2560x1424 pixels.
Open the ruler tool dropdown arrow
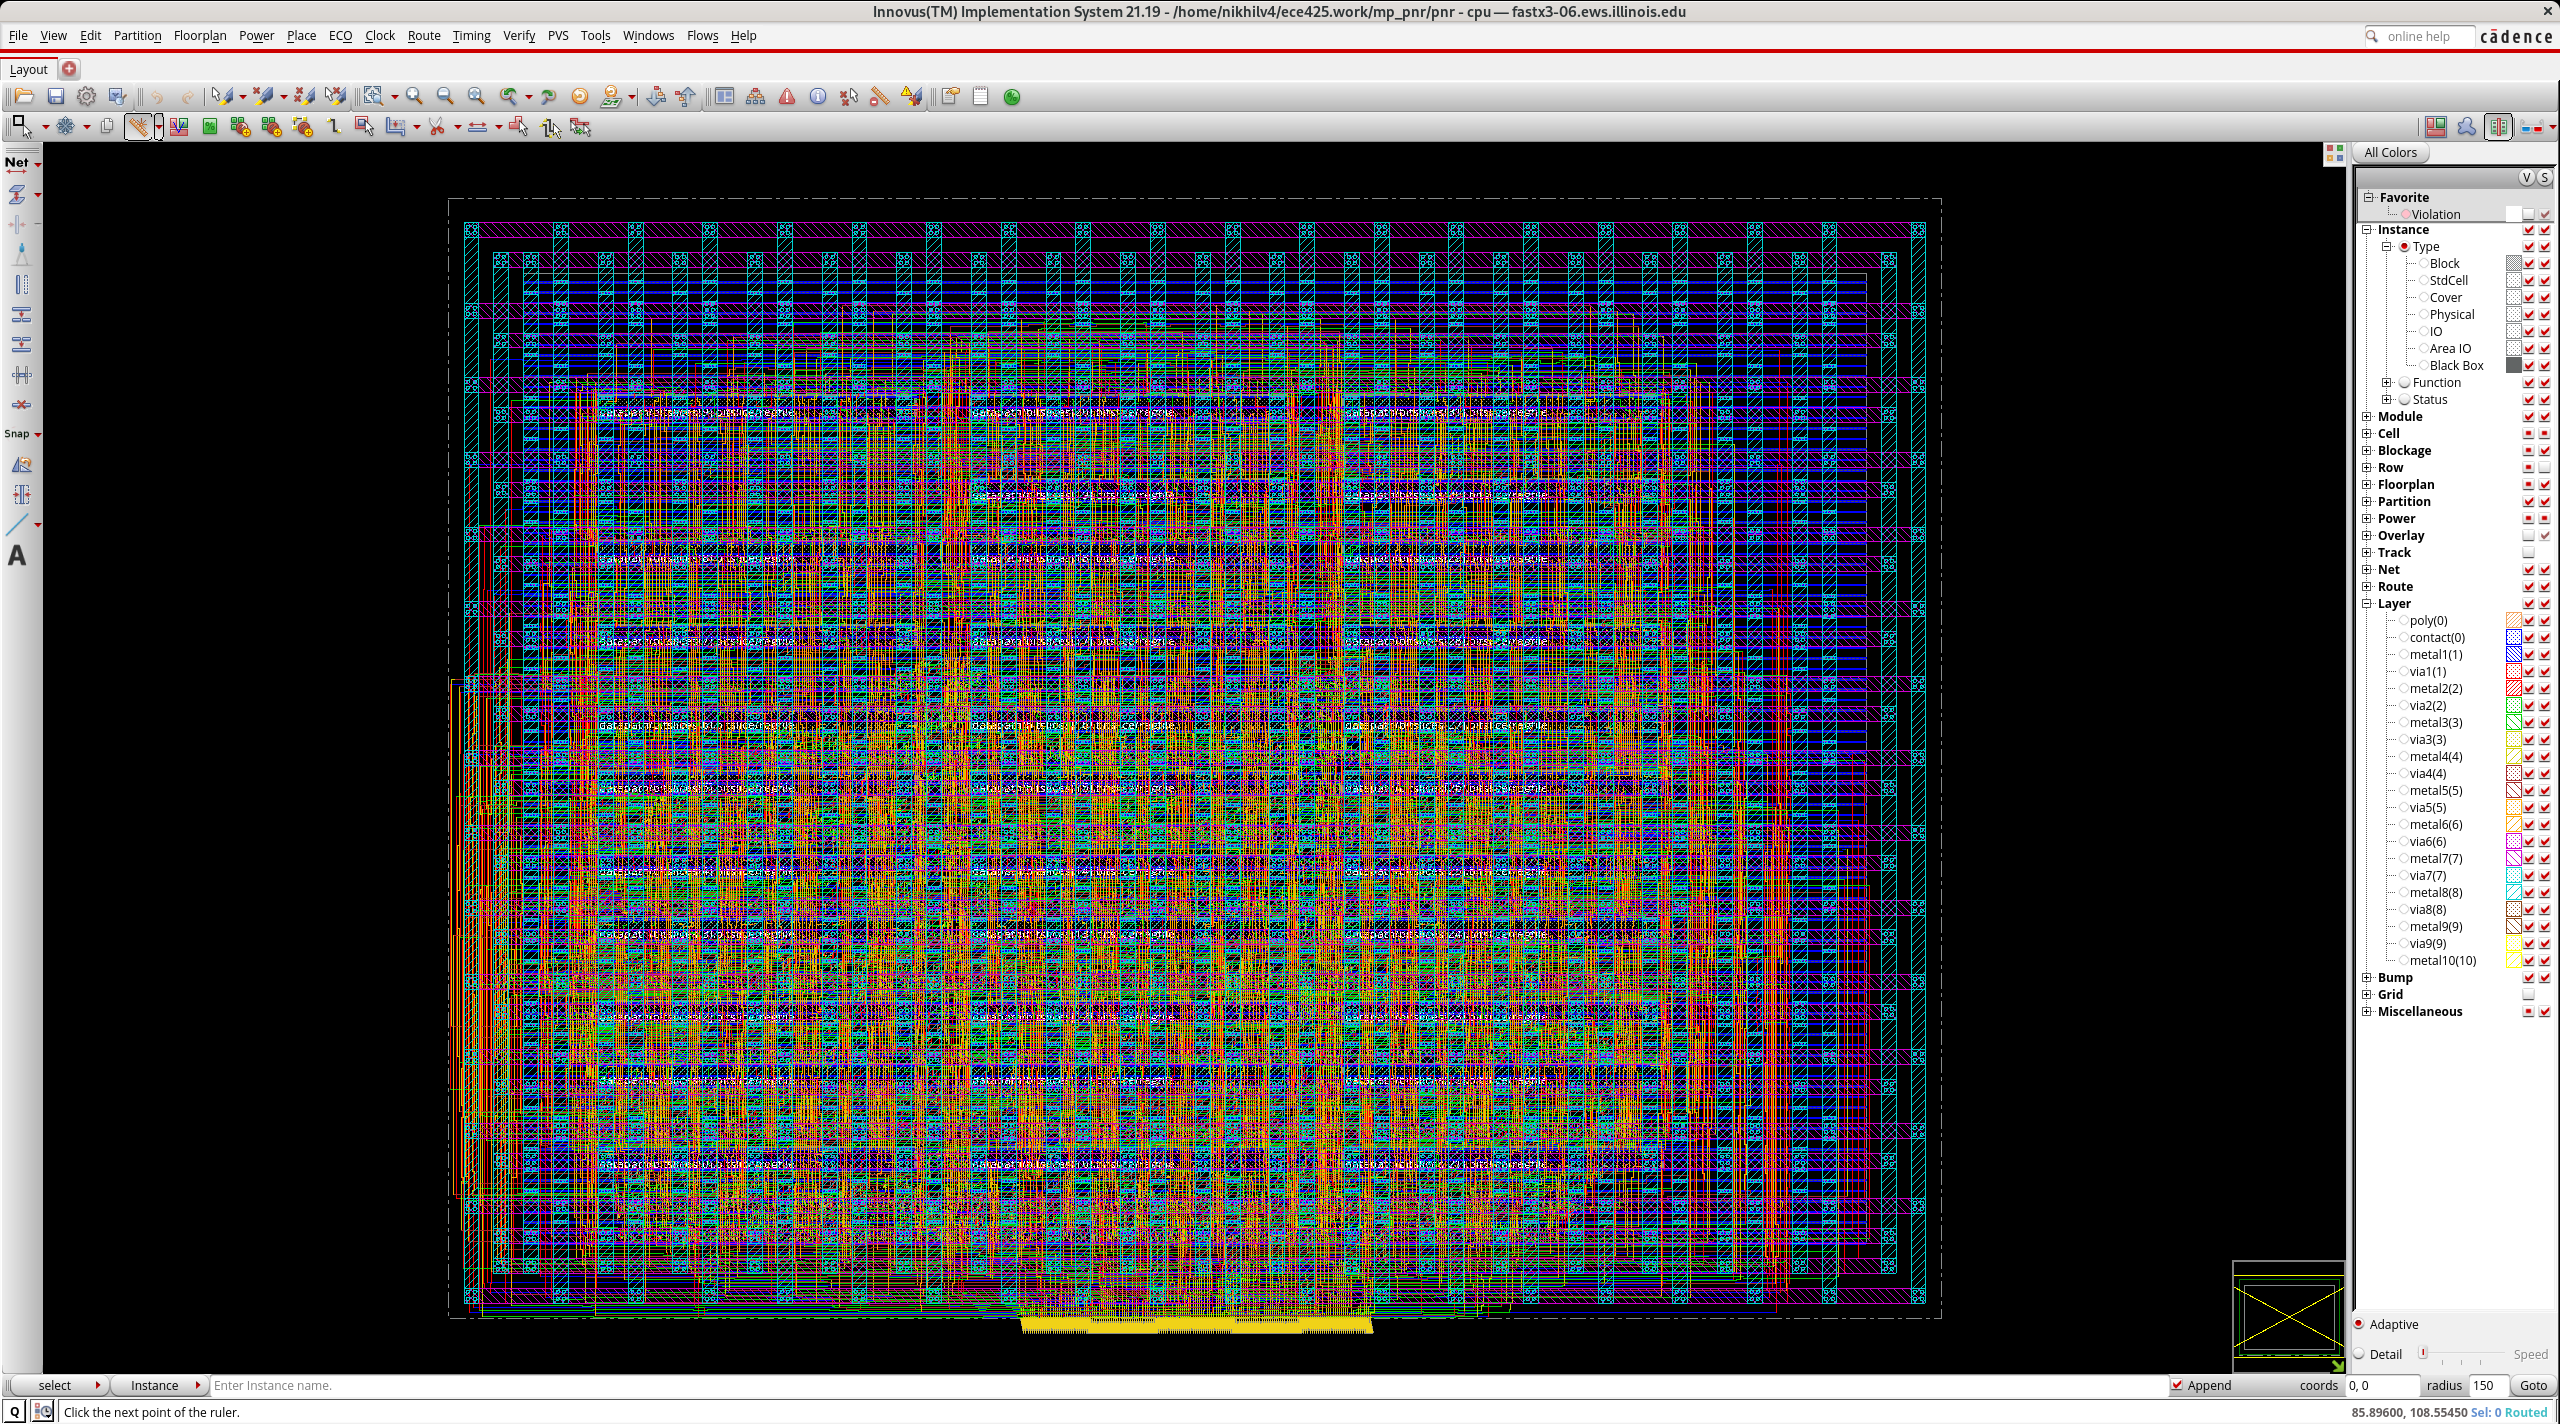[159, 127]
